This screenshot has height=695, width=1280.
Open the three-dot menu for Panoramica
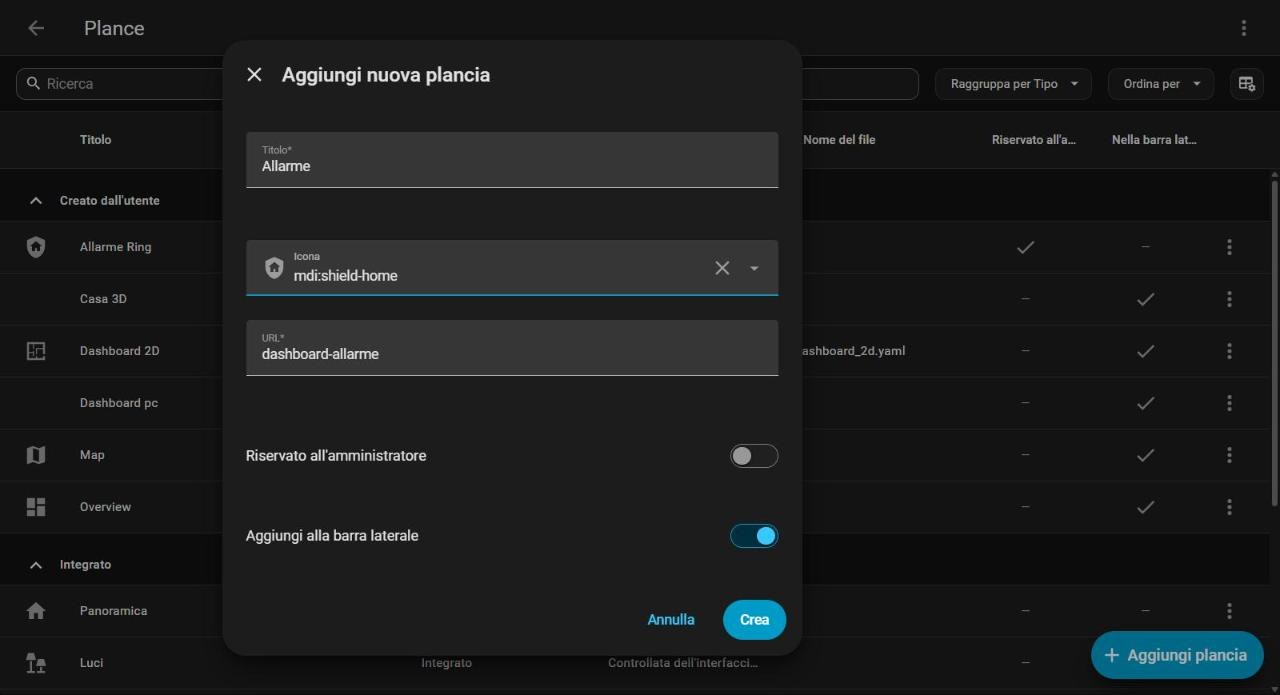[x=1229, y=611]
